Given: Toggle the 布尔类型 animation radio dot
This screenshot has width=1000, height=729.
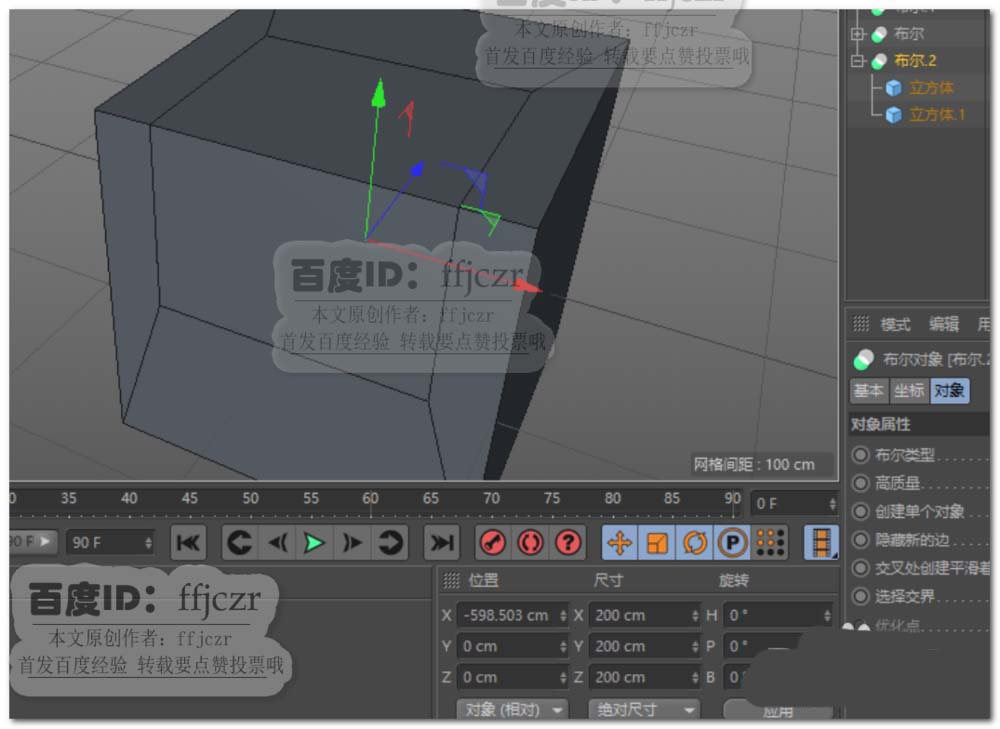Looking at the screenshot, I should [860, 455].
